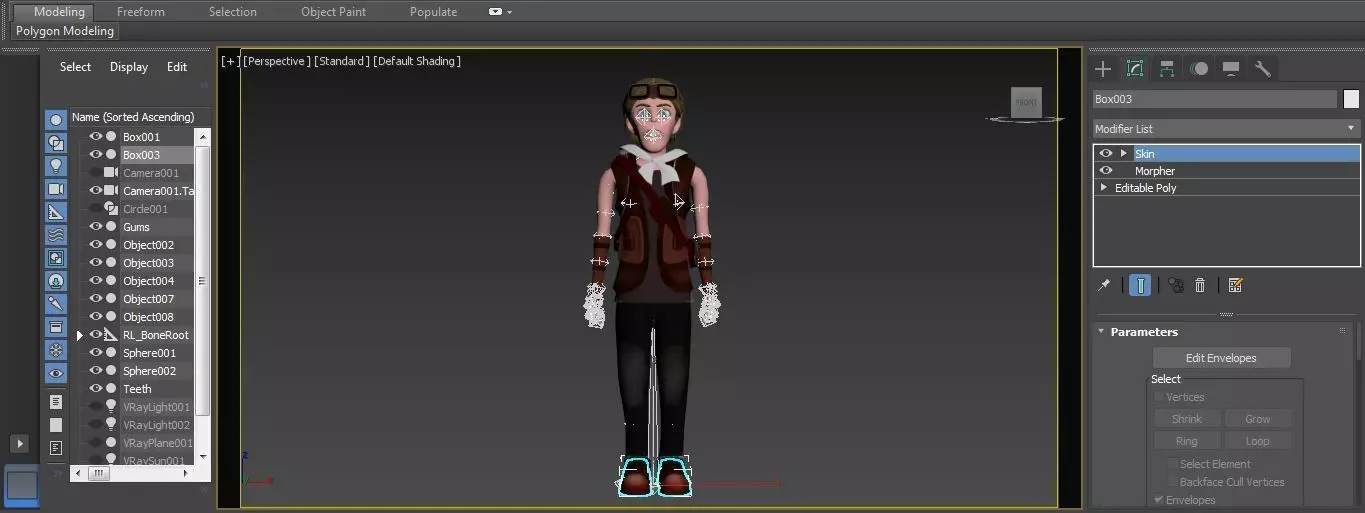Click the Box003 object name field
Viewport: 1365px width, 513px height.
click(1214, 99)
